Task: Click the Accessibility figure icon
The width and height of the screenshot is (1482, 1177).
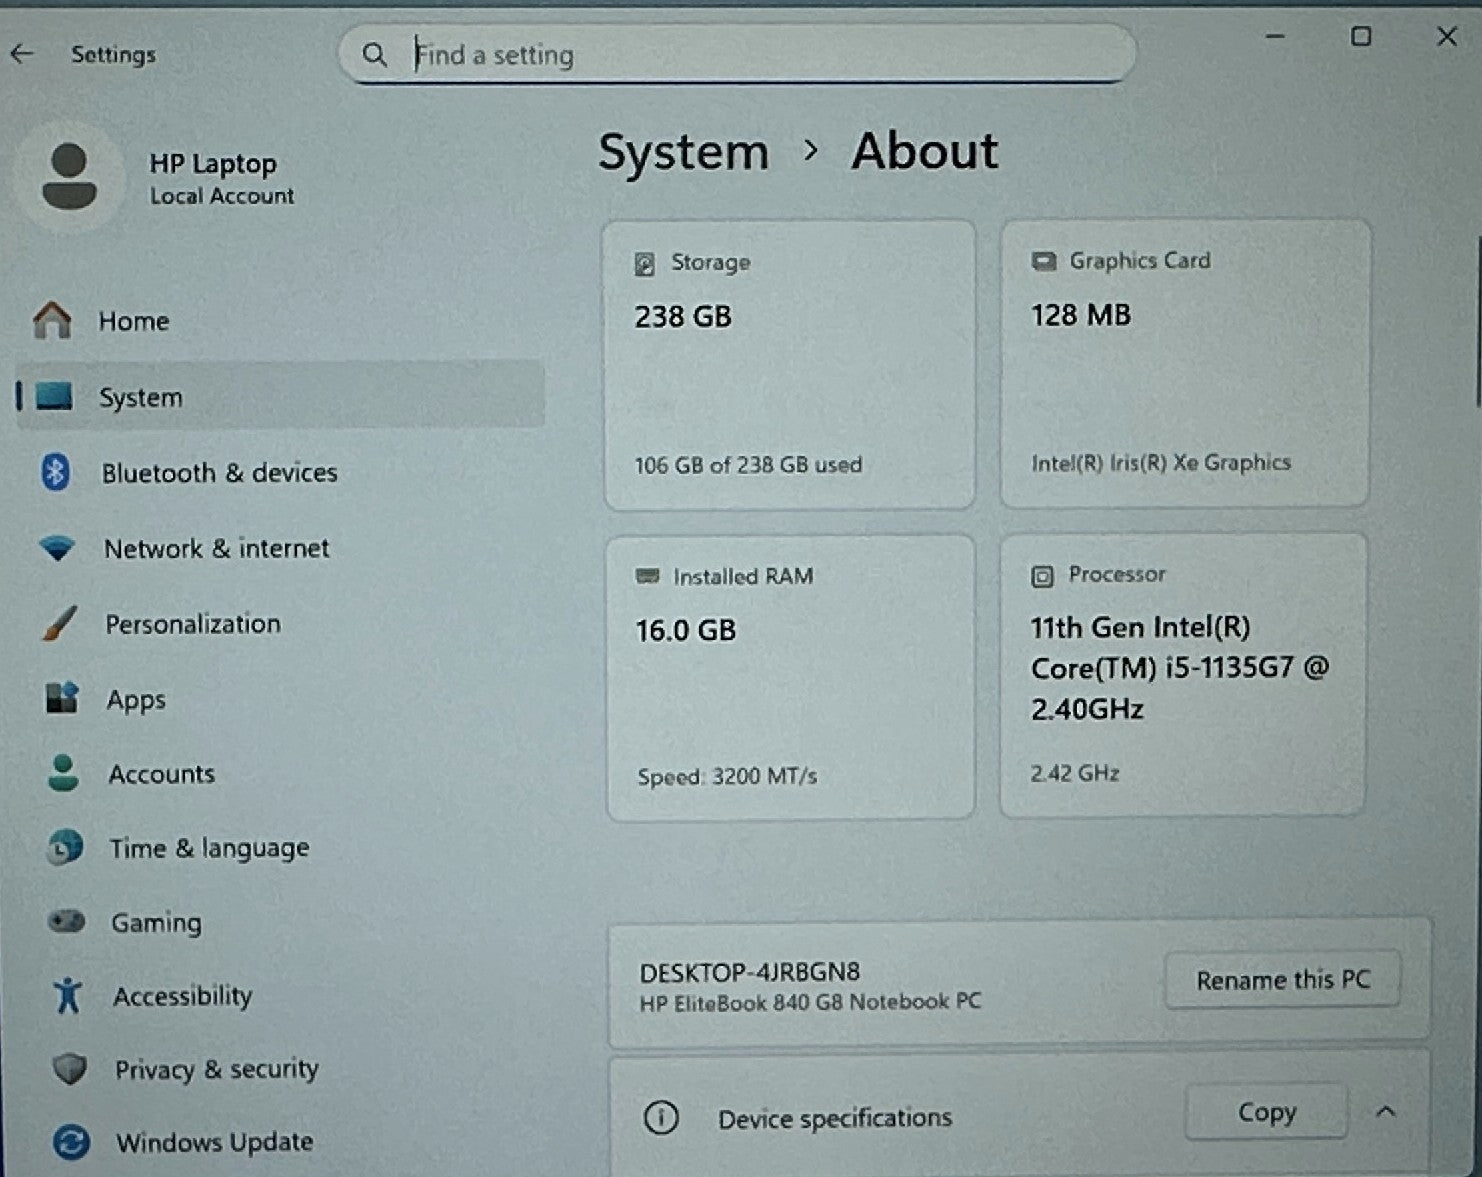Action: pyautogui.click(x=68, y=996)
